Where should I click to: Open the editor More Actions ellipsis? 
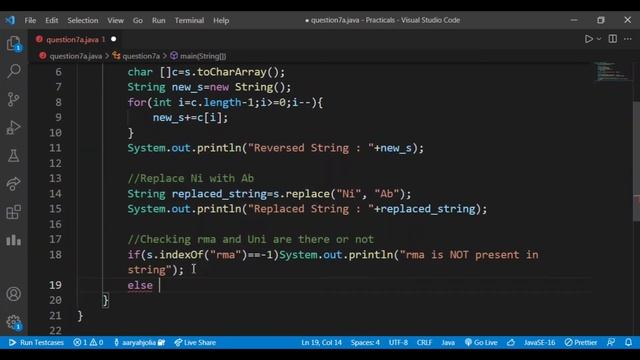pyautogui.click(x=628, y=39)
